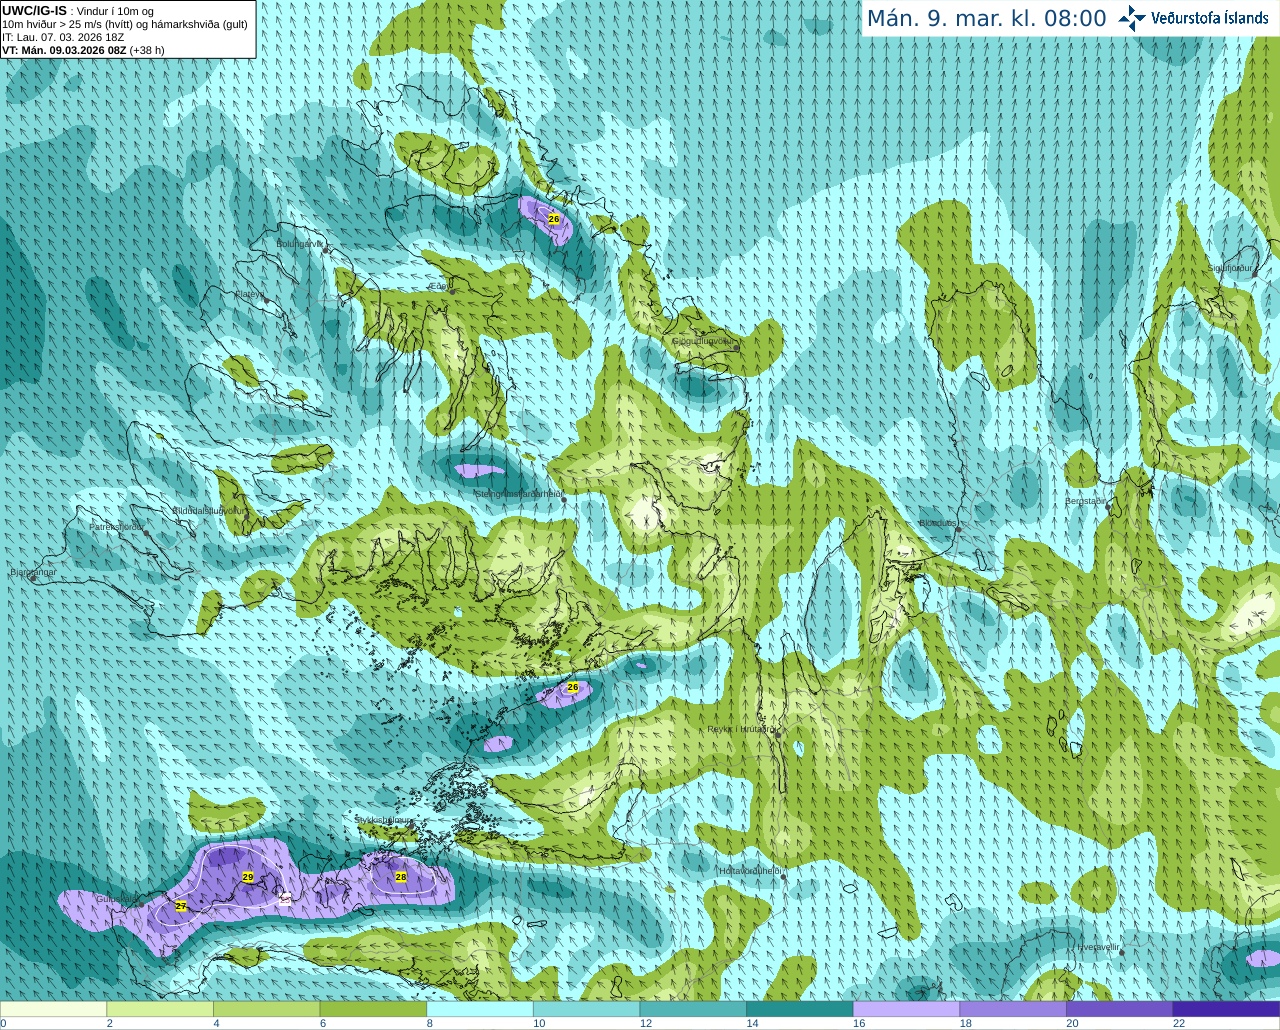This screenshot has width=1280, height=1030.
Task: Click the Bergstaðir station label
Action: 1085,501
